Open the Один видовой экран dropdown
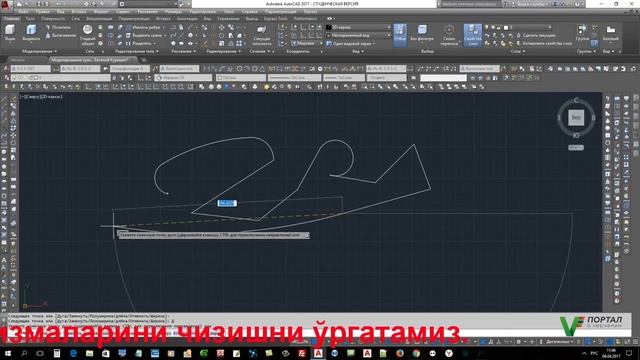Screen dimensions: 640x360 (x=351, y=43)
